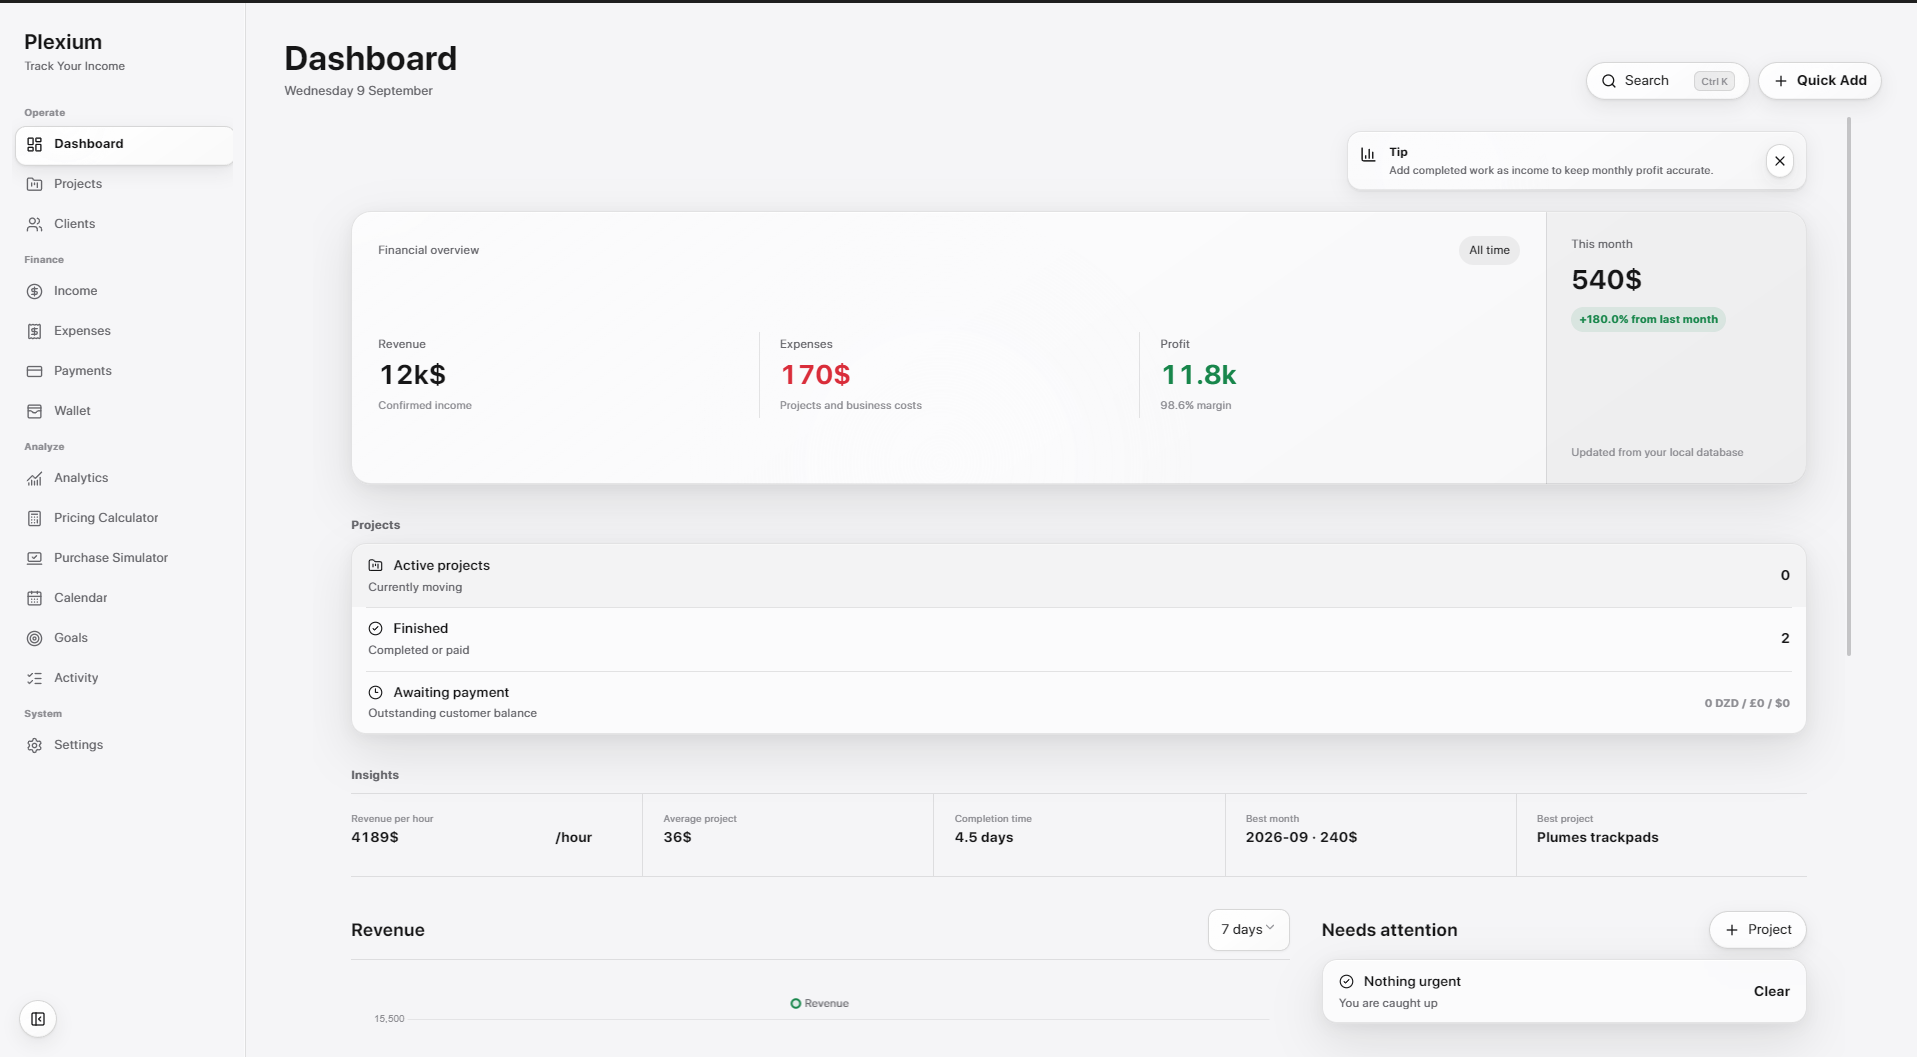
Task: Click the Dashboard grid icon in sidebar
Action: [x=35, y=144]
